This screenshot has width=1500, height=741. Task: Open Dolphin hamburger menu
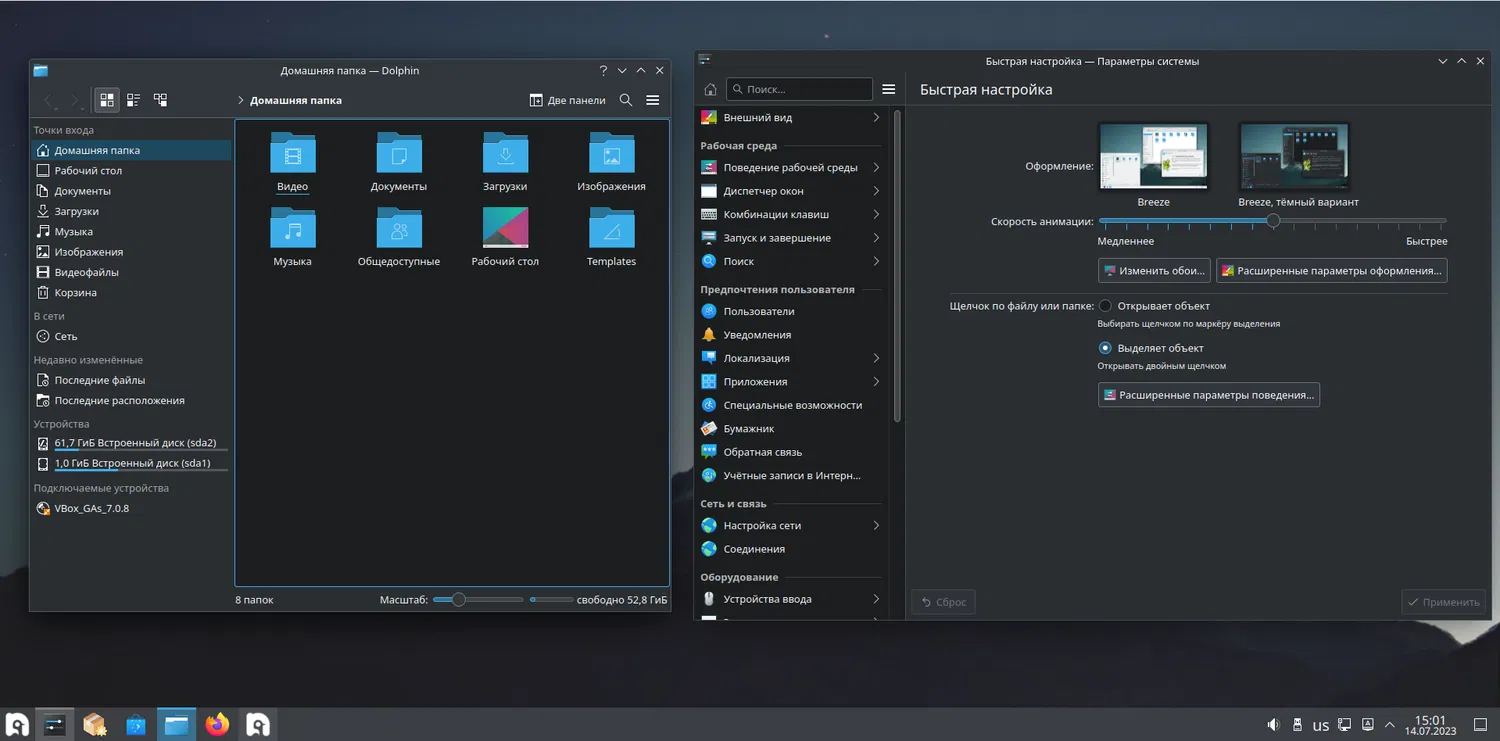(653, 100)
